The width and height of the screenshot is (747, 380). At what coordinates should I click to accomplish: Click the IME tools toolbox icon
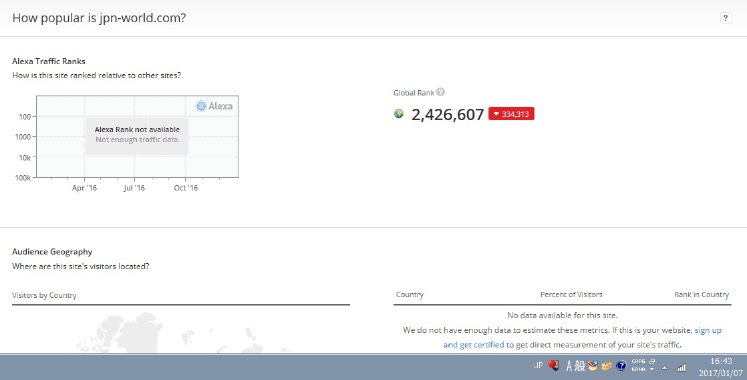pyautogui.click(x=593, y=366)
